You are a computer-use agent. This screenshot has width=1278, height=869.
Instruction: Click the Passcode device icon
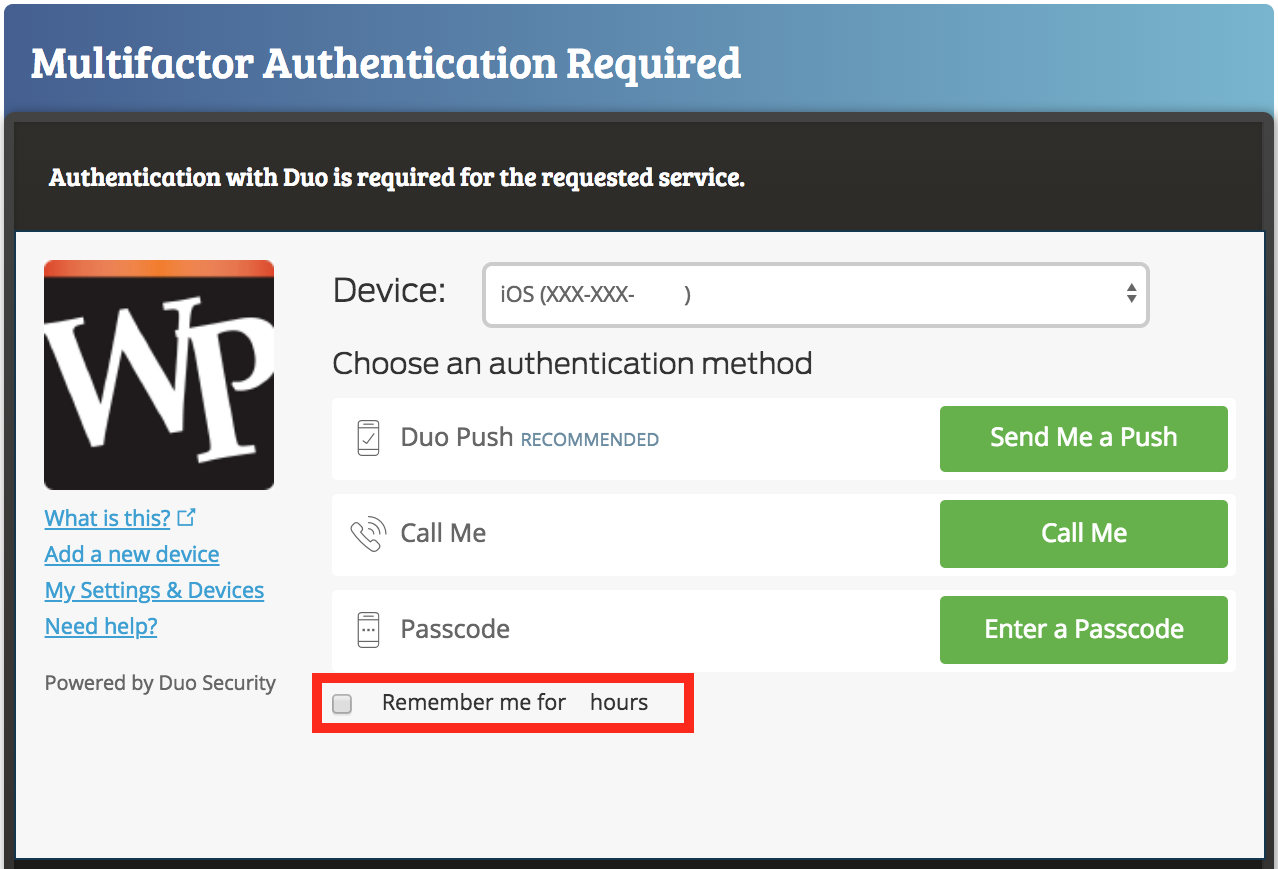(x=368, y=629)
